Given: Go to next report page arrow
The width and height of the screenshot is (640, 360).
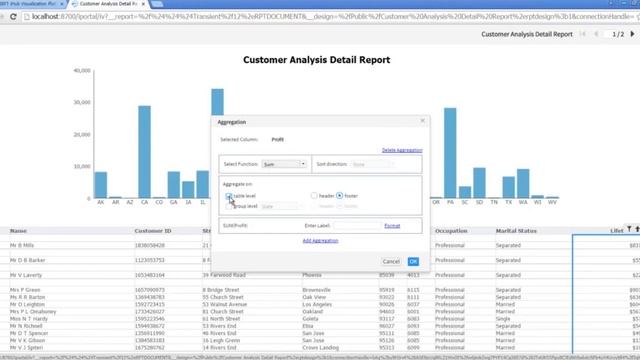Looking at the screenshot, I should pyautogui.click(x=632, y=34).
